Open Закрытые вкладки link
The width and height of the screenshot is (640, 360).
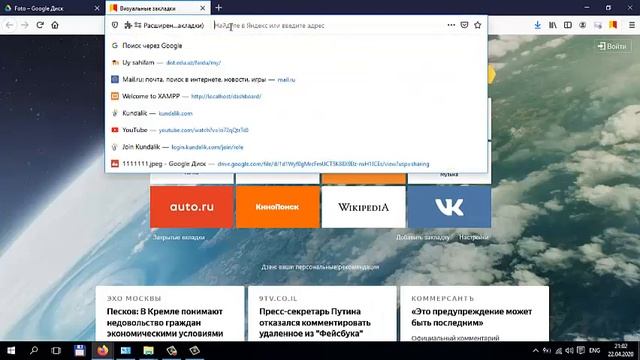[x=179, y=237]
